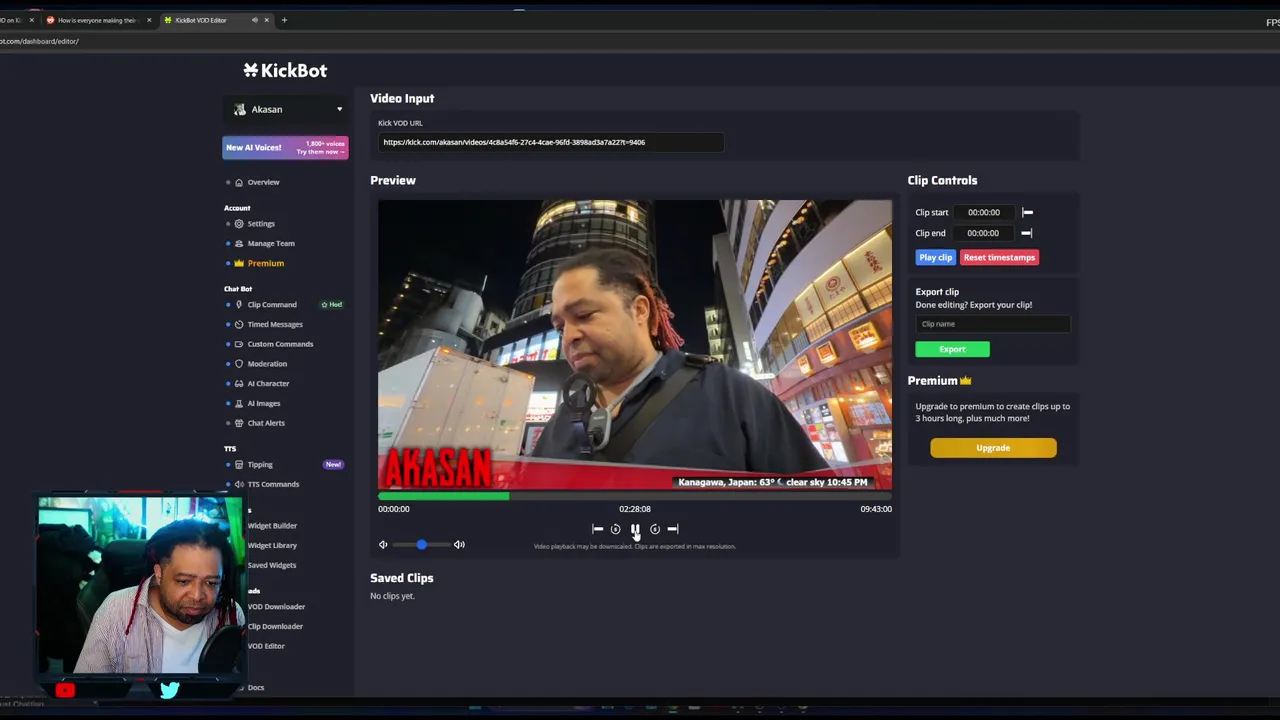This screenshot has width=1280, height=720.
Task: Click the green Export button
Action: (x=952, y=349)
